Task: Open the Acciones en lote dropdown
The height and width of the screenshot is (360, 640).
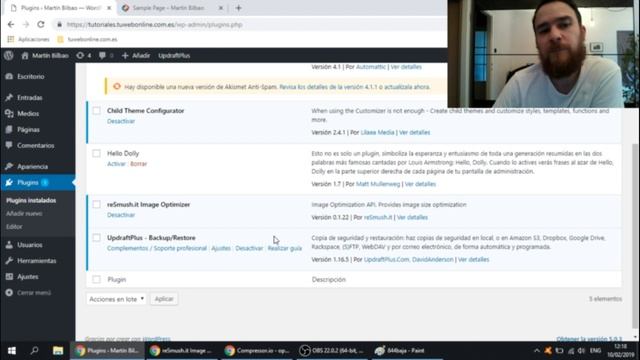Action: (116, 299)
